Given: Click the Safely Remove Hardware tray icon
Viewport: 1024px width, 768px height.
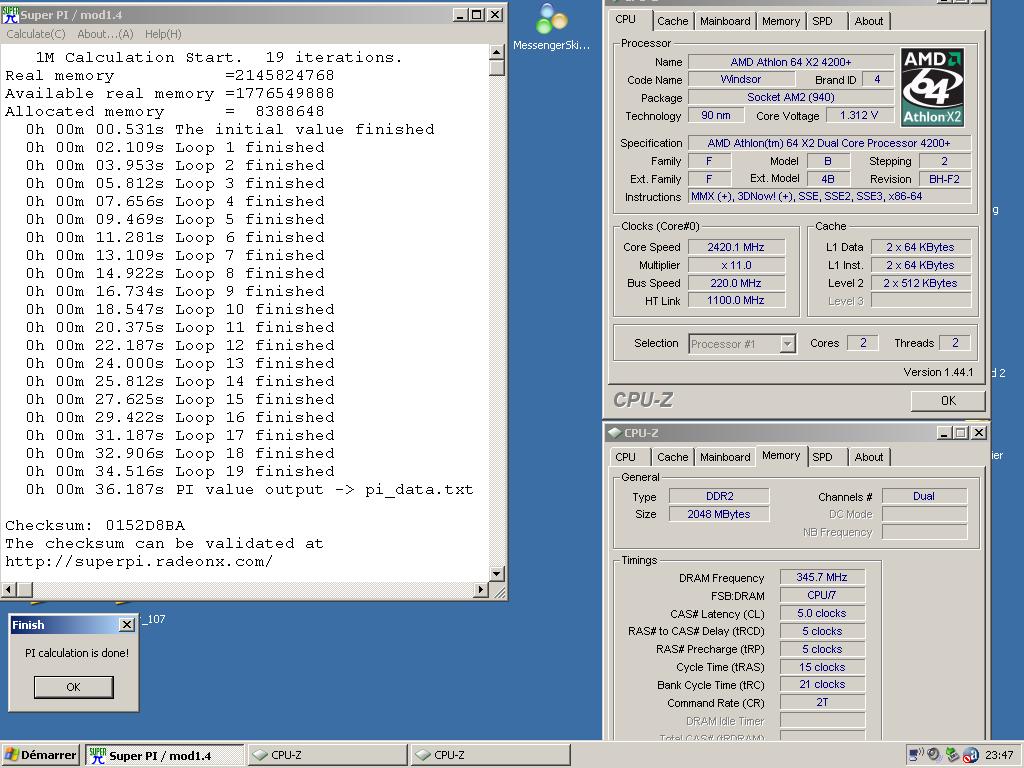Looking at the screenshot, I should (x=952, y=755).
